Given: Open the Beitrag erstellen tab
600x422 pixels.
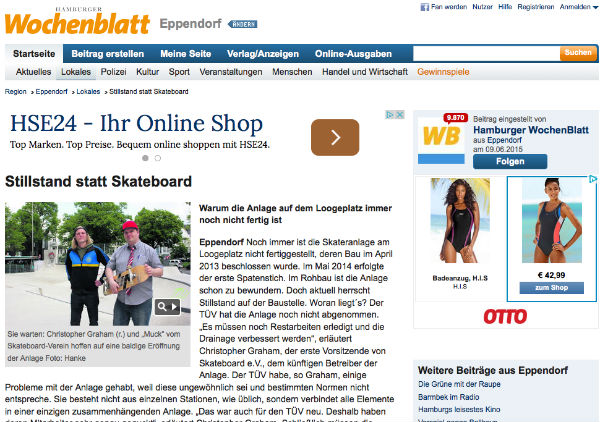Looking at the screenshot, I should pyautogui.click(x=106, y=52).
